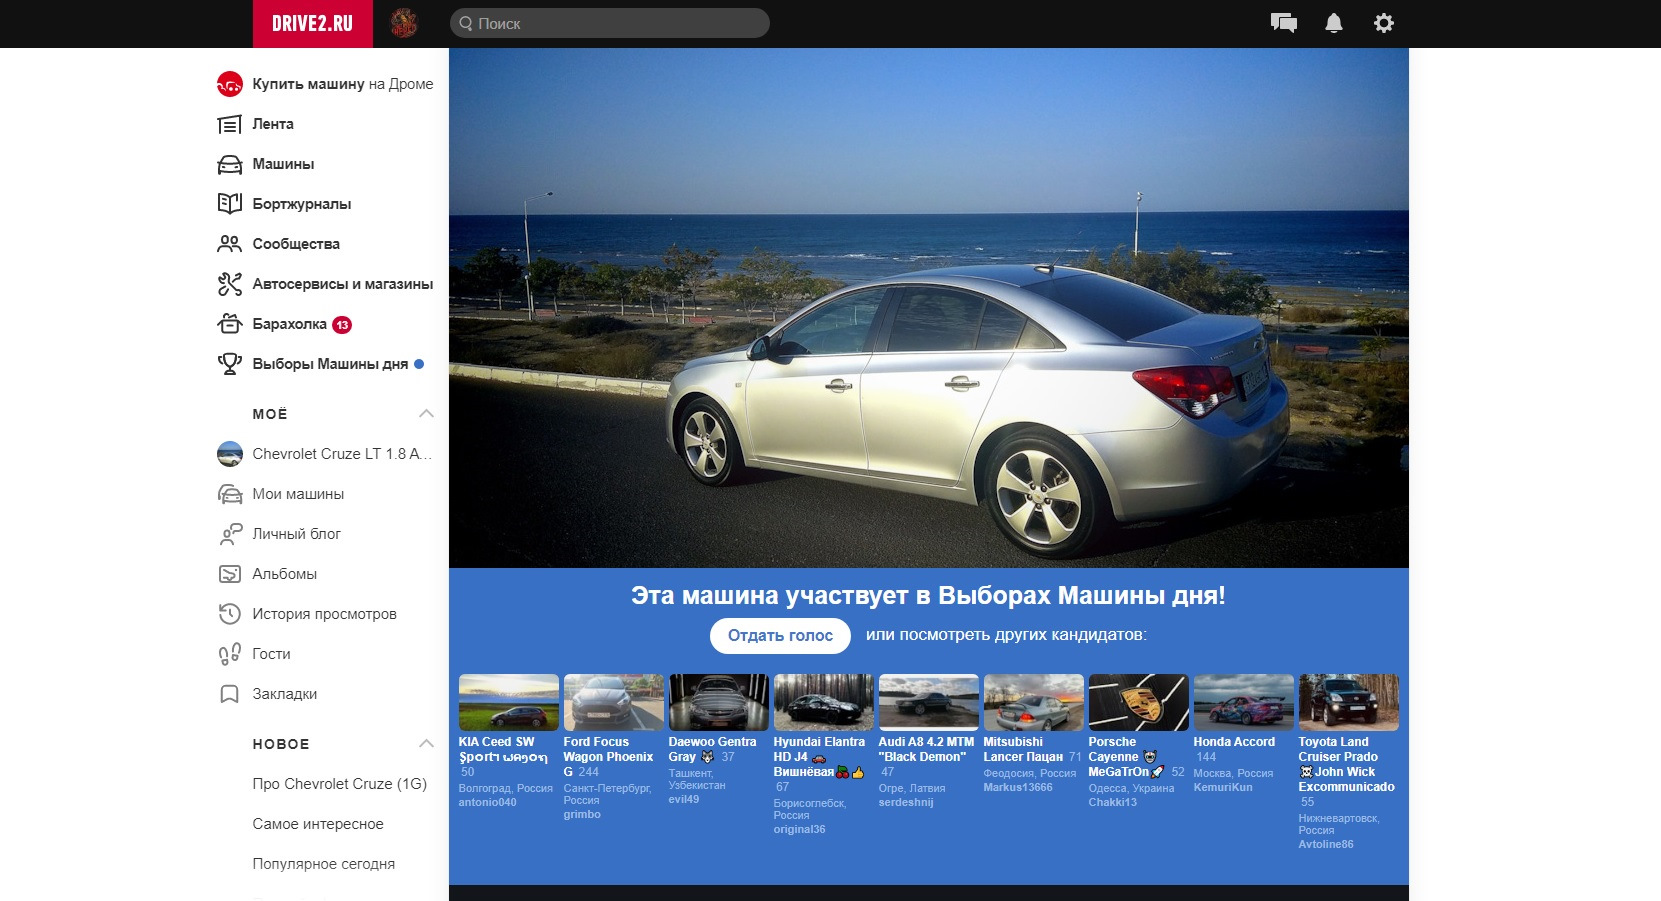Open Chevrolet Cruze LT 1.8 sidebar link
The height and width of the screenshot is (901, 1661).
click(x=342, y=454)
